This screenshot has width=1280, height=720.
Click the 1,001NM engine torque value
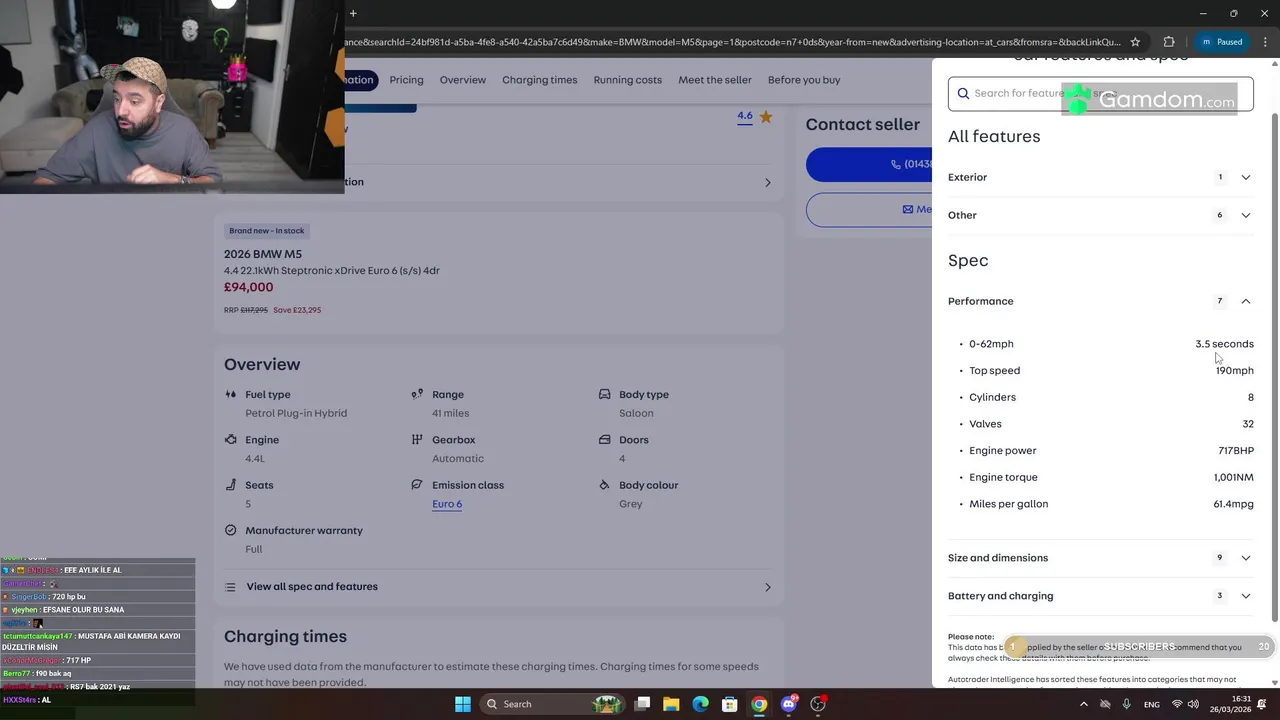1233,478
